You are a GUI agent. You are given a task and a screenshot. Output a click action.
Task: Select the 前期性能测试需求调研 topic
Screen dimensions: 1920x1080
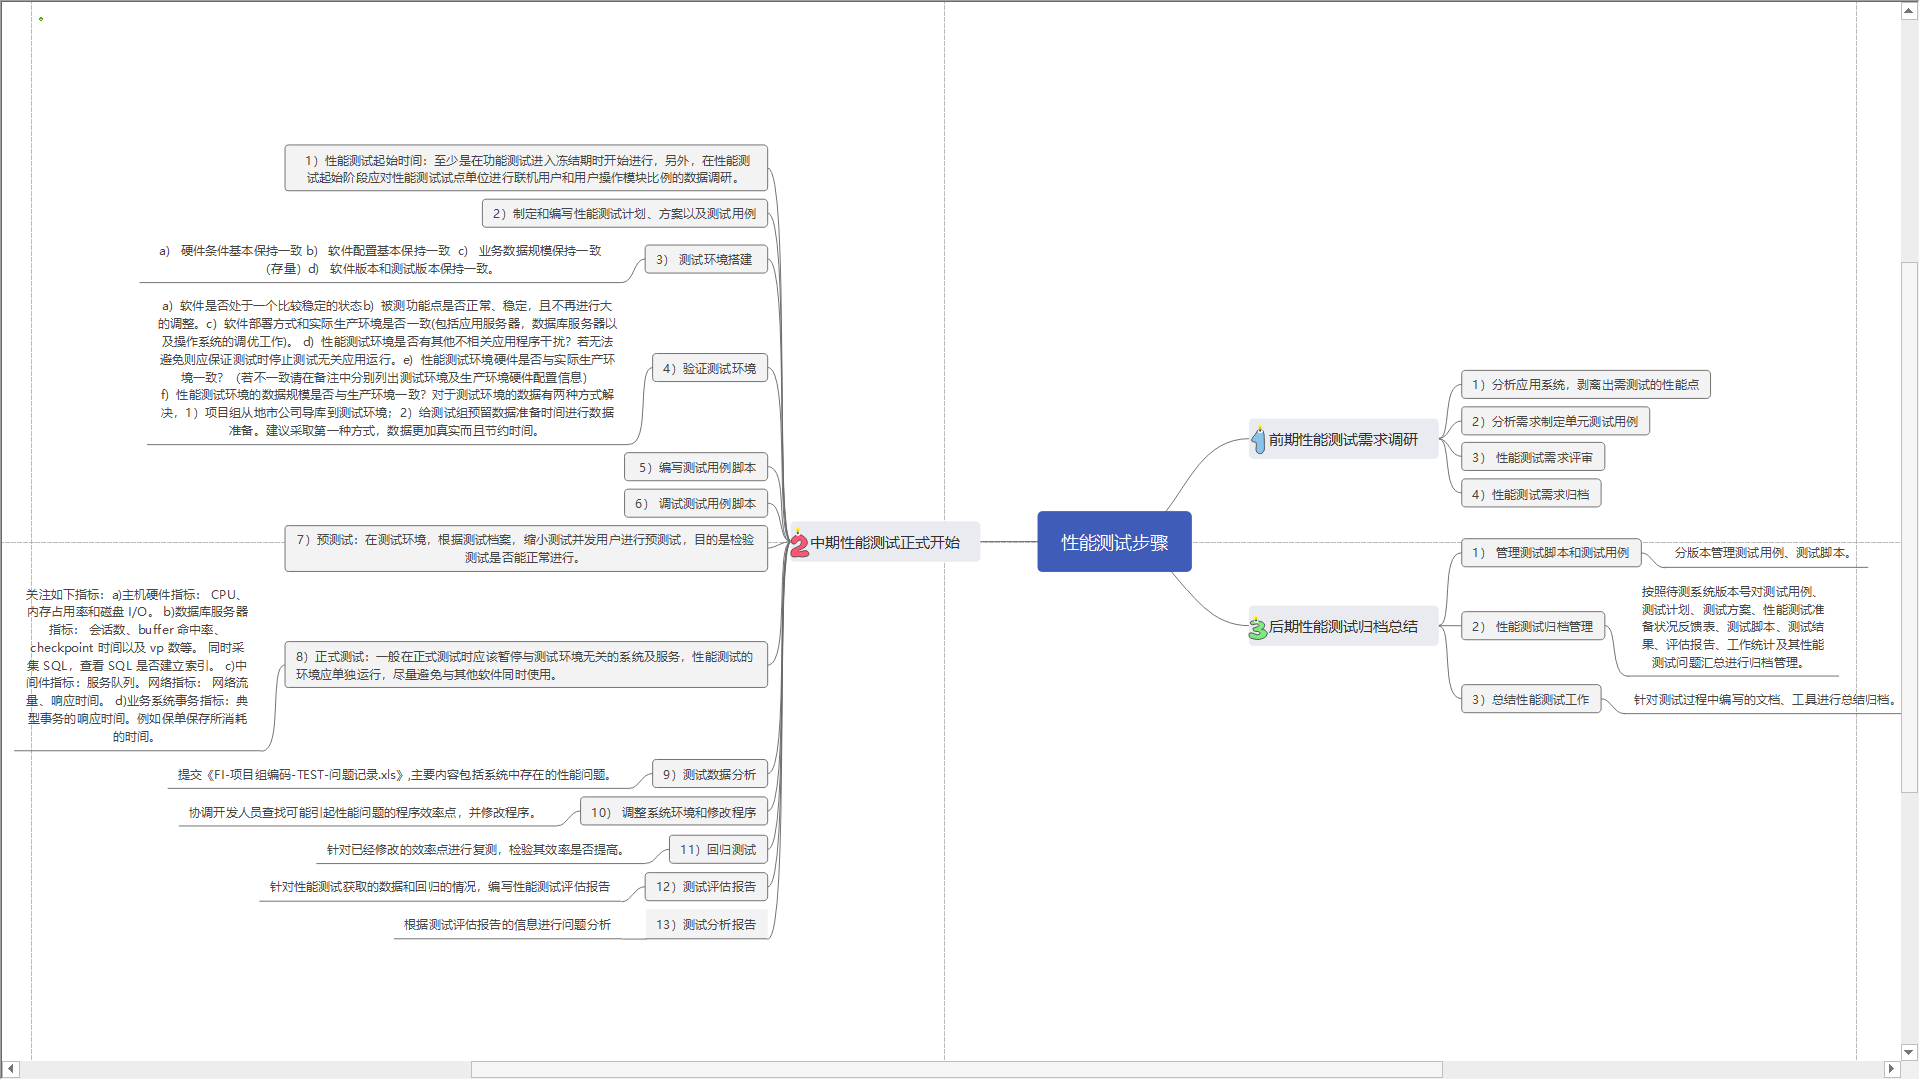[x=1343, y=440]
